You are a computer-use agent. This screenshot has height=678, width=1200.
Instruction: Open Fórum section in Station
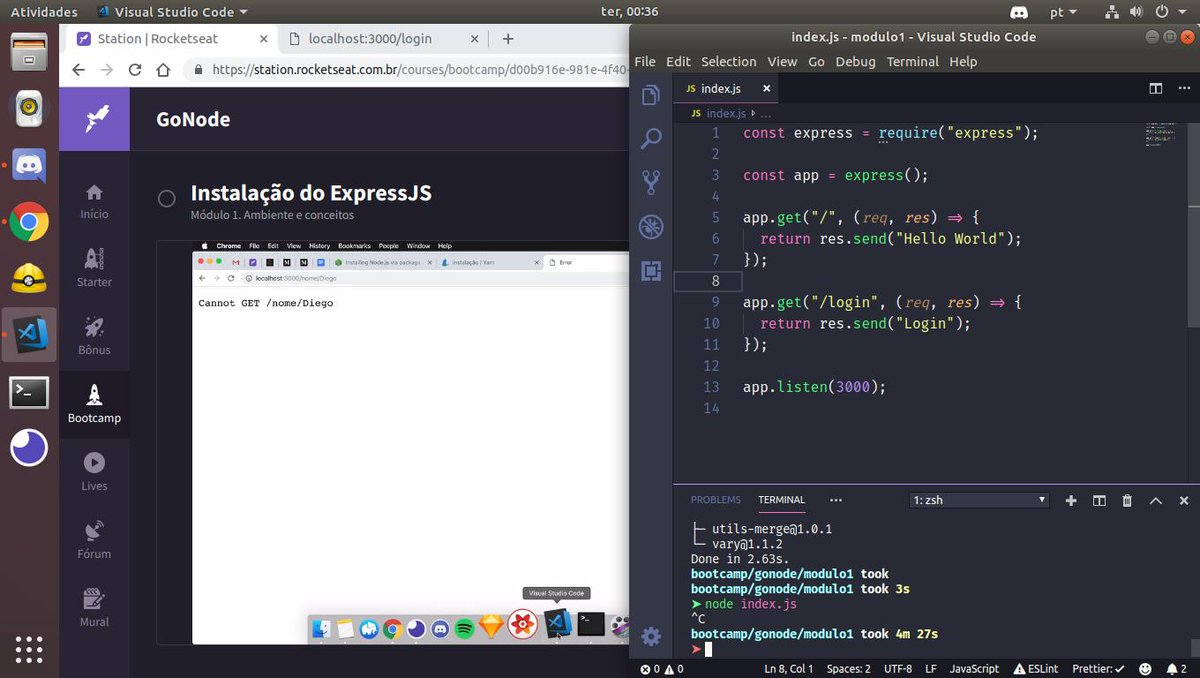pyautogui.click(x=94, y=541)
